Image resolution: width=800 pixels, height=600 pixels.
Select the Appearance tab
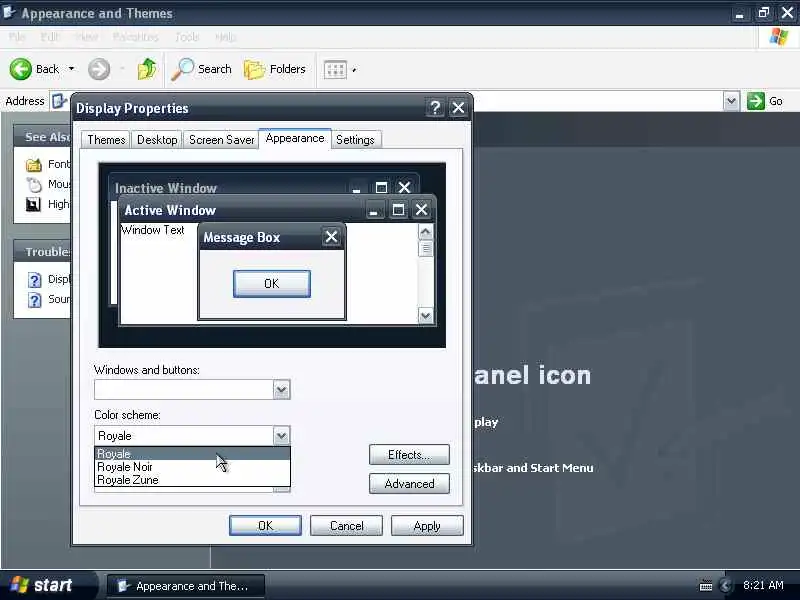click(295, 138)
